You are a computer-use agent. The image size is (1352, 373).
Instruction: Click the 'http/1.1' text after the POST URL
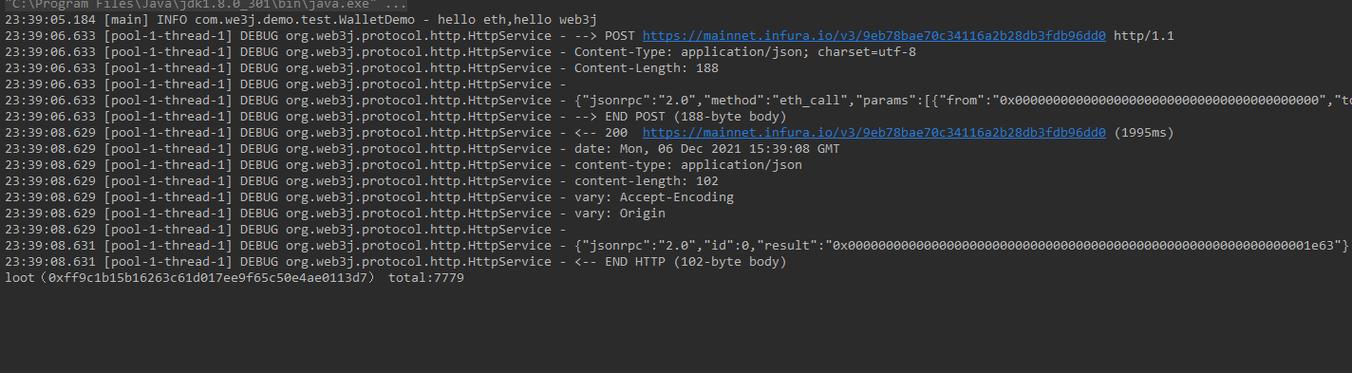tap(1144, 36)
